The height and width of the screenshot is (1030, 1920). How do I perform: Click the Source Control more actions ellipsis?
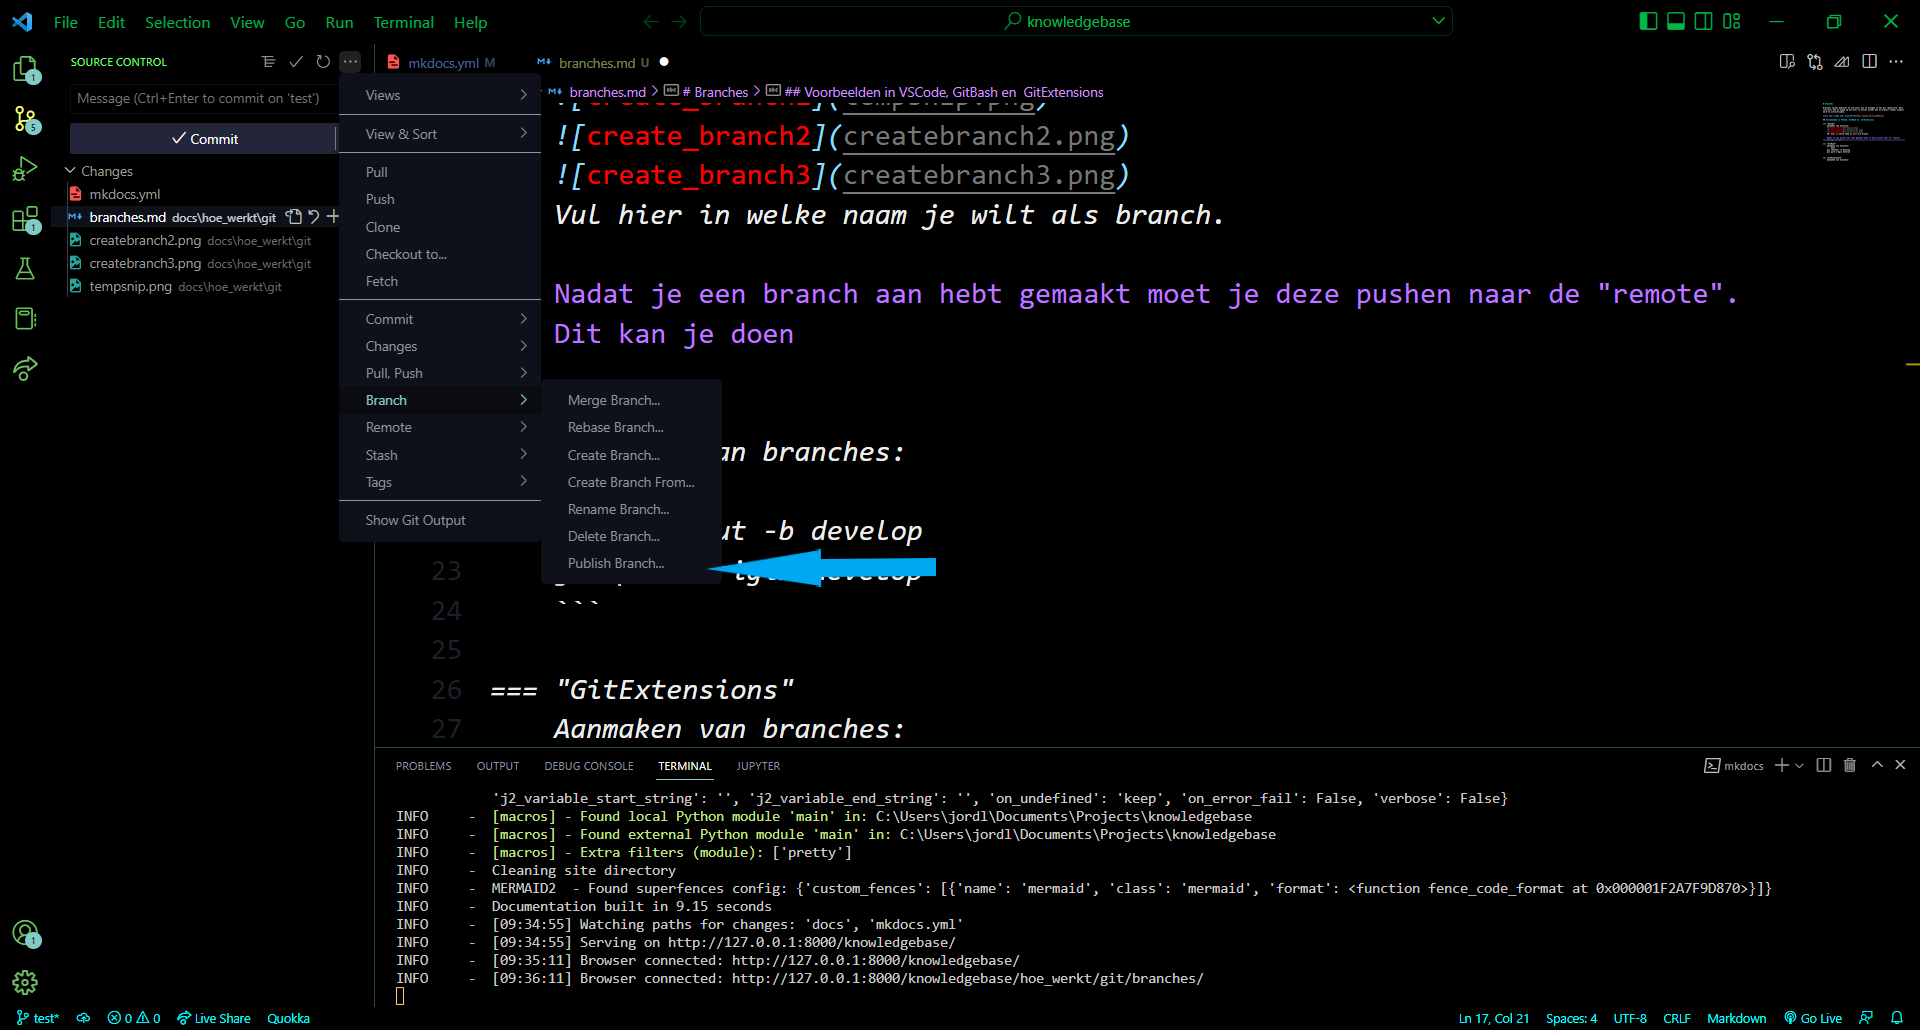click(350, 62)
